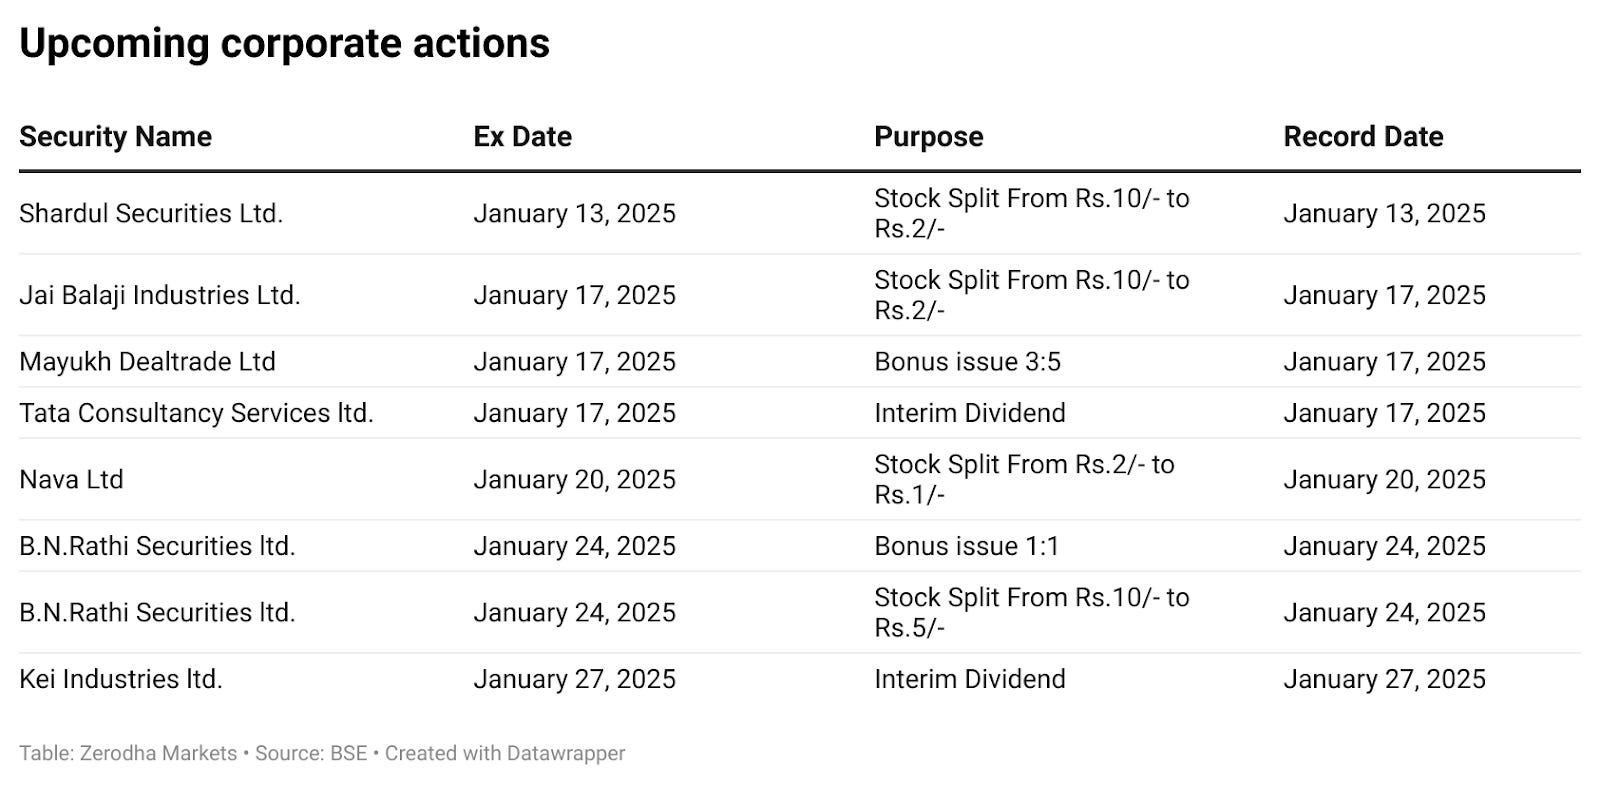Select Jai Balaji Industries Ltd. entry
1600x785 pixels.
pos(160,295)
